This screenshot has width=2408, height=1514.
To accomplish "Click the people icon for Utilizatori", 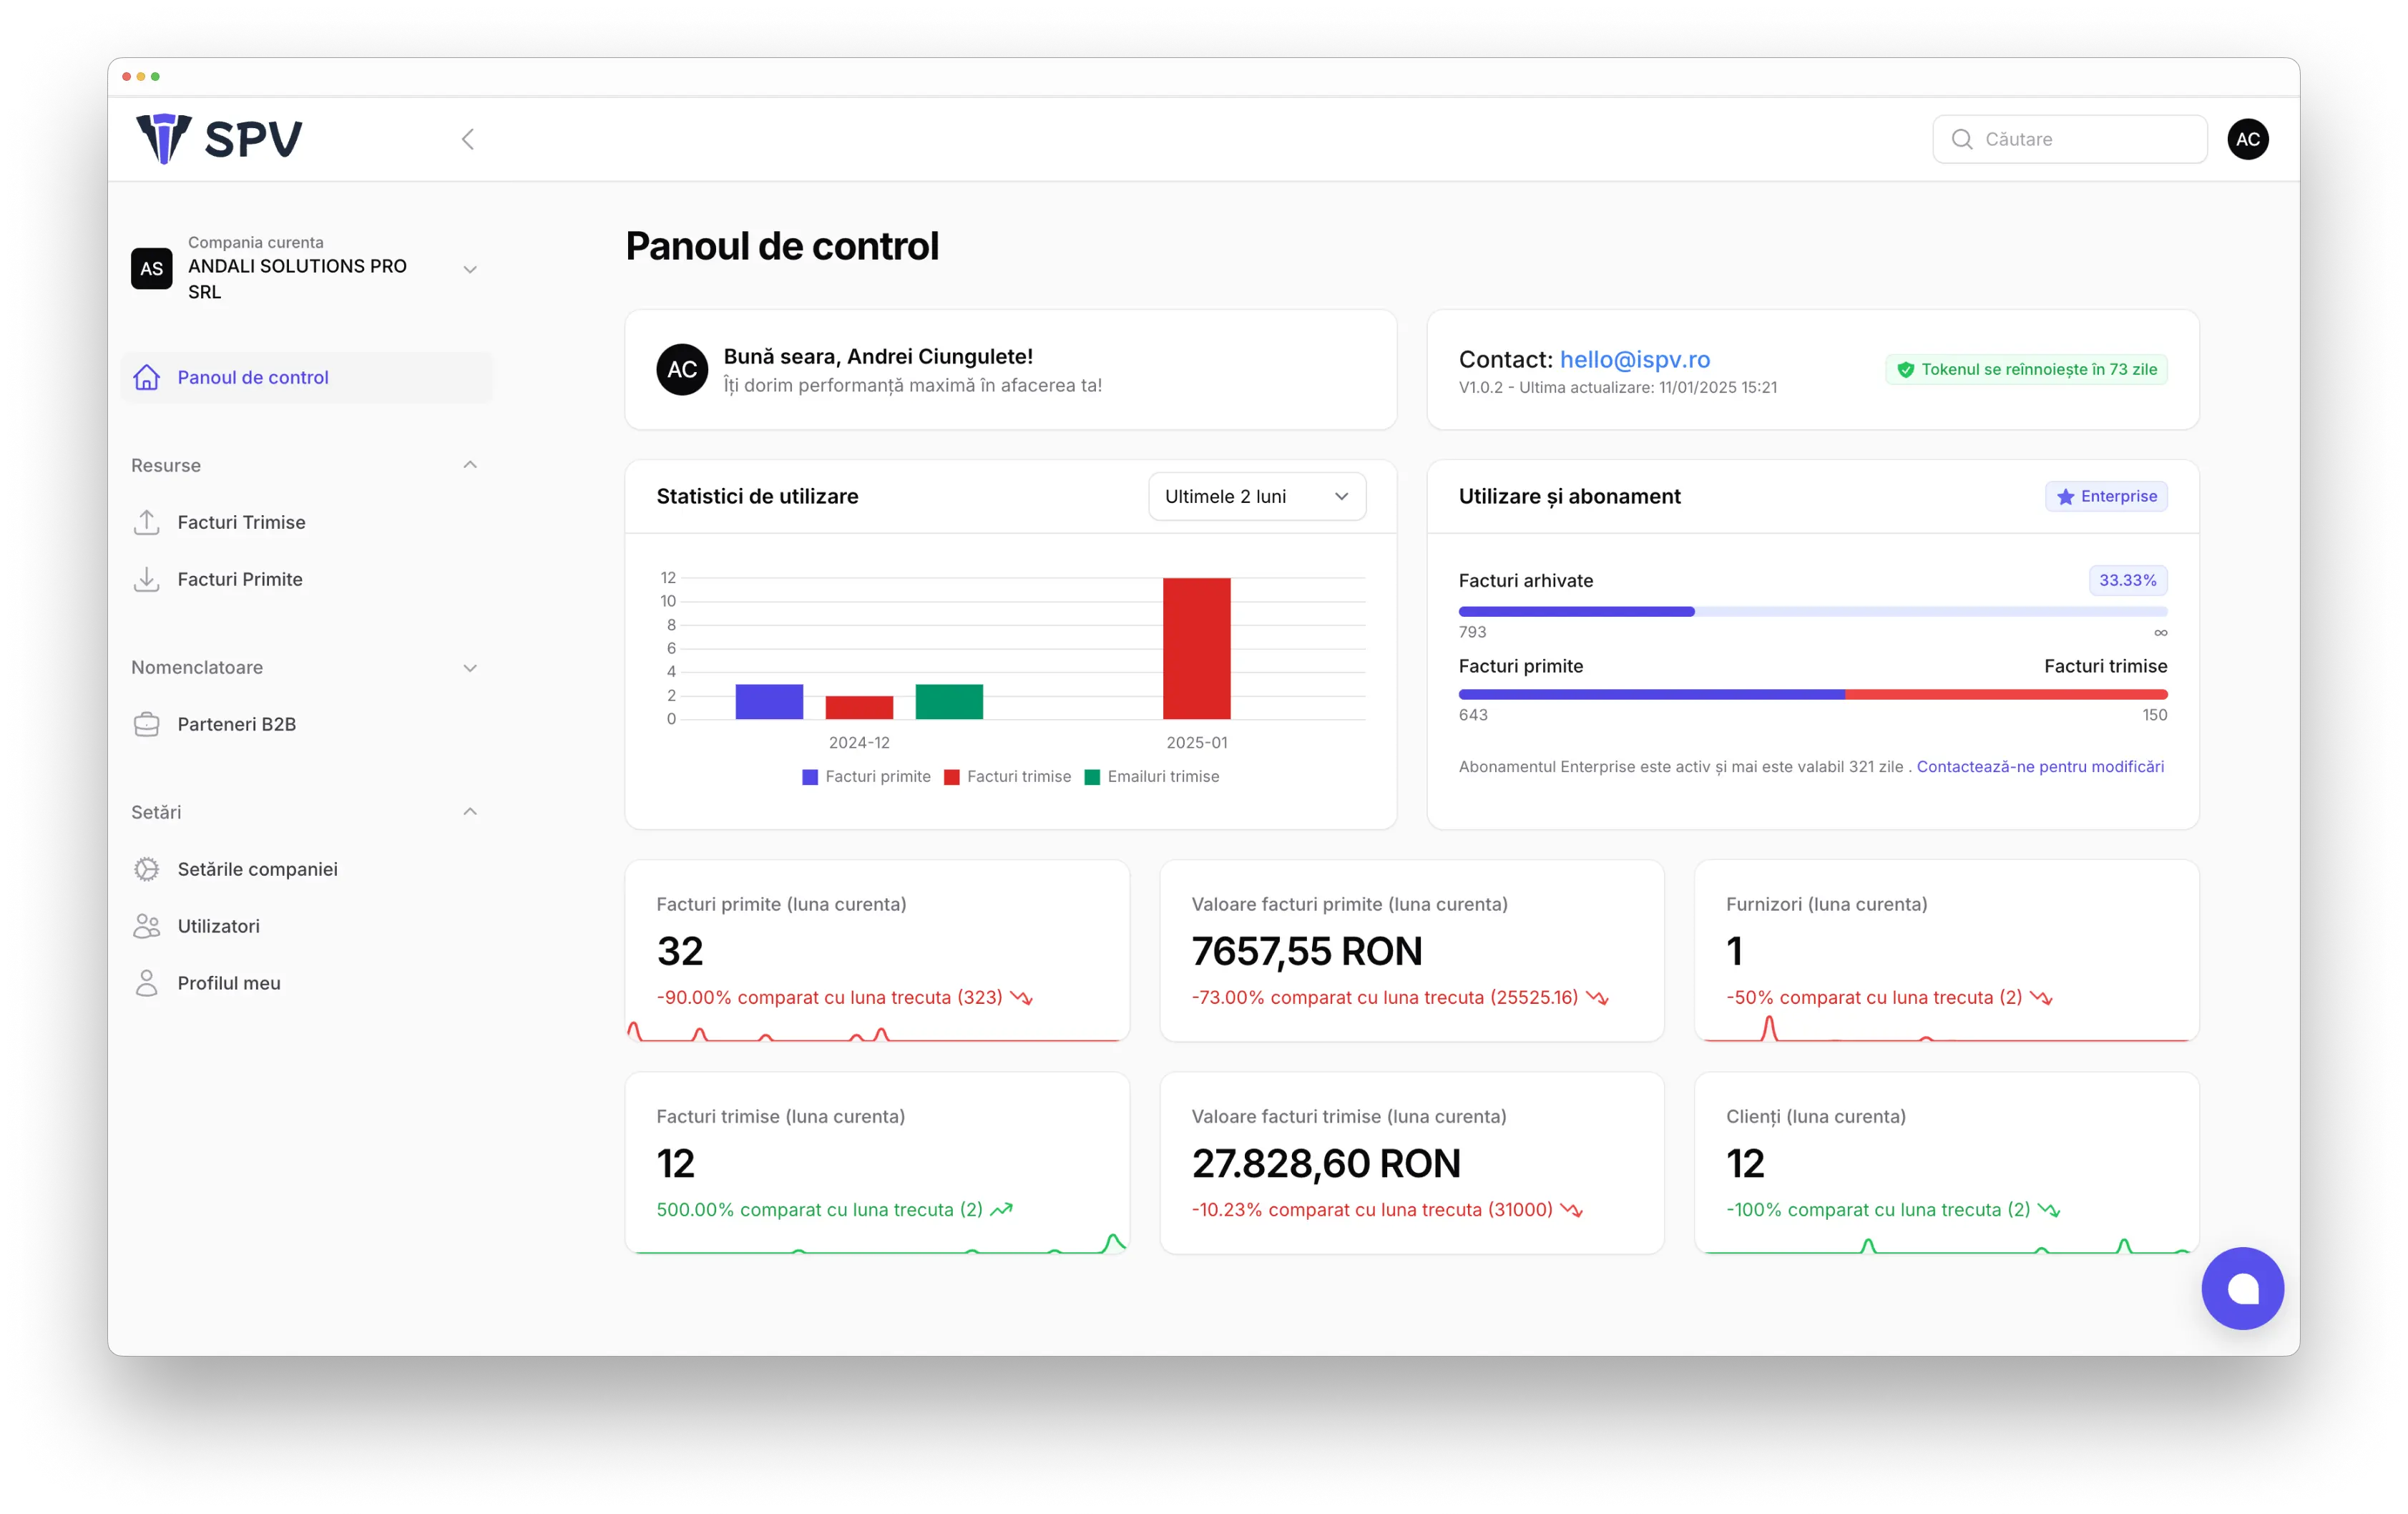I will coord(147,926).
